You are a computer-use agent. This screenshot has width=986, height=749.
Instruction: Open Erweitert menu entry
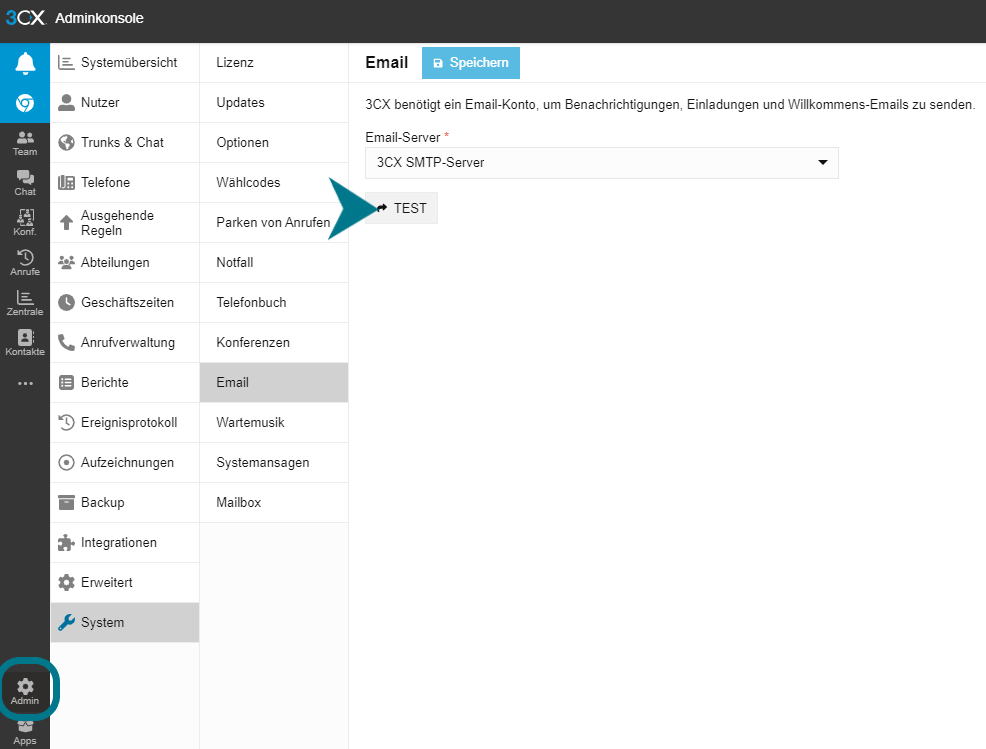click(x=125, y=582)
